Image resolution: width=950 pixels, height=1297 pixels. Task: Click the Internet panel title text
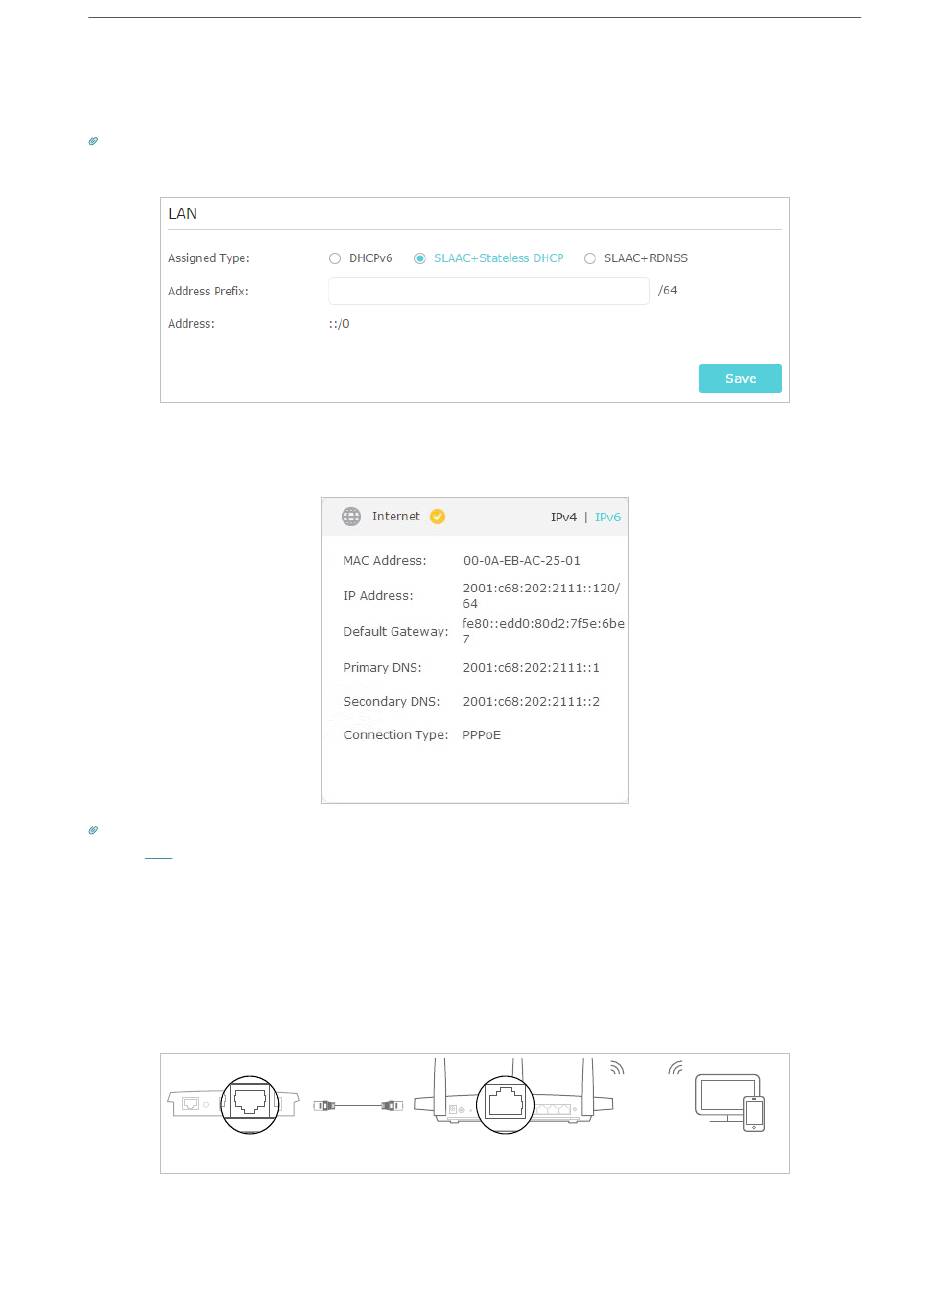(396, 516)
